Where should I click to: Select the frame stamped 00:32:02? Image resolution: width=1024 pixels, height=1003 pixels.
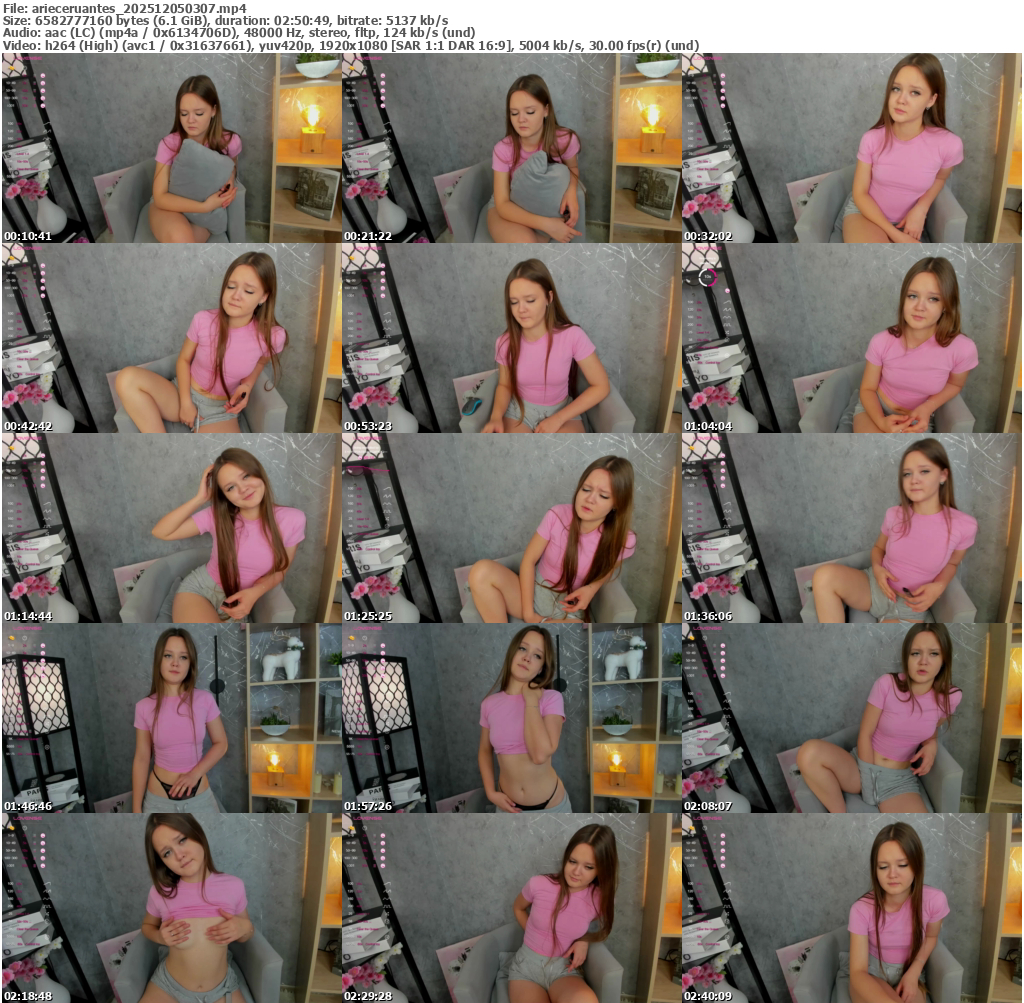852,148
